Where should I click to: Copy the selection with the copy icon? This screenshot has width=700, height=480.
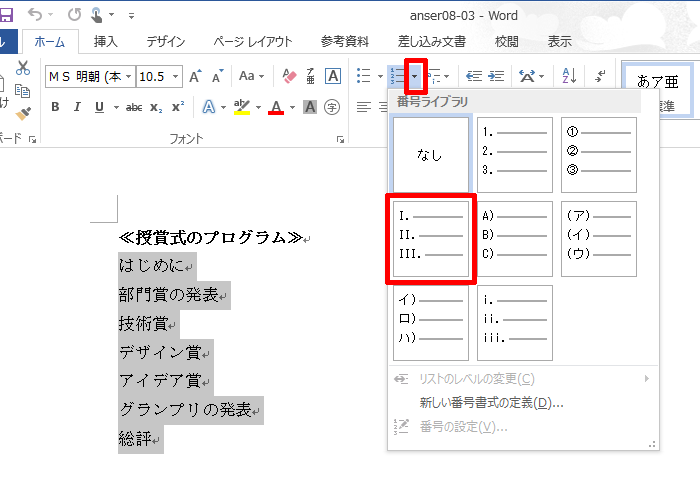(x=22, y=91)
